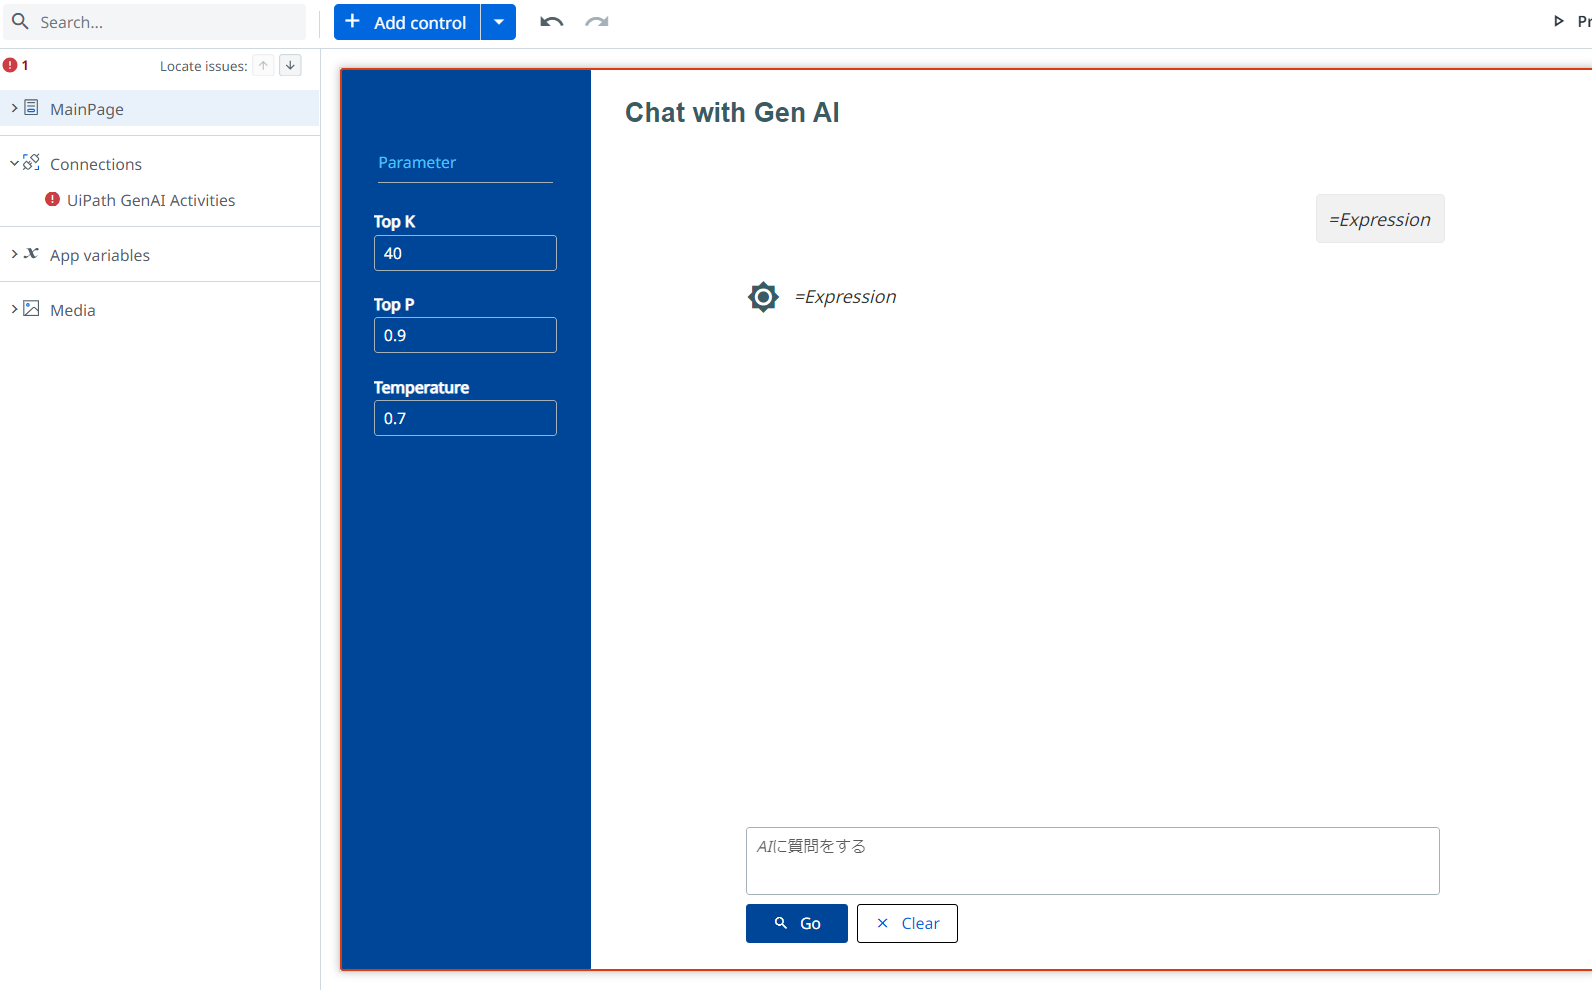Click the Media image icon
This screenshot has height=990, width=1592.
pyautogui.click(x=32, y=309)
